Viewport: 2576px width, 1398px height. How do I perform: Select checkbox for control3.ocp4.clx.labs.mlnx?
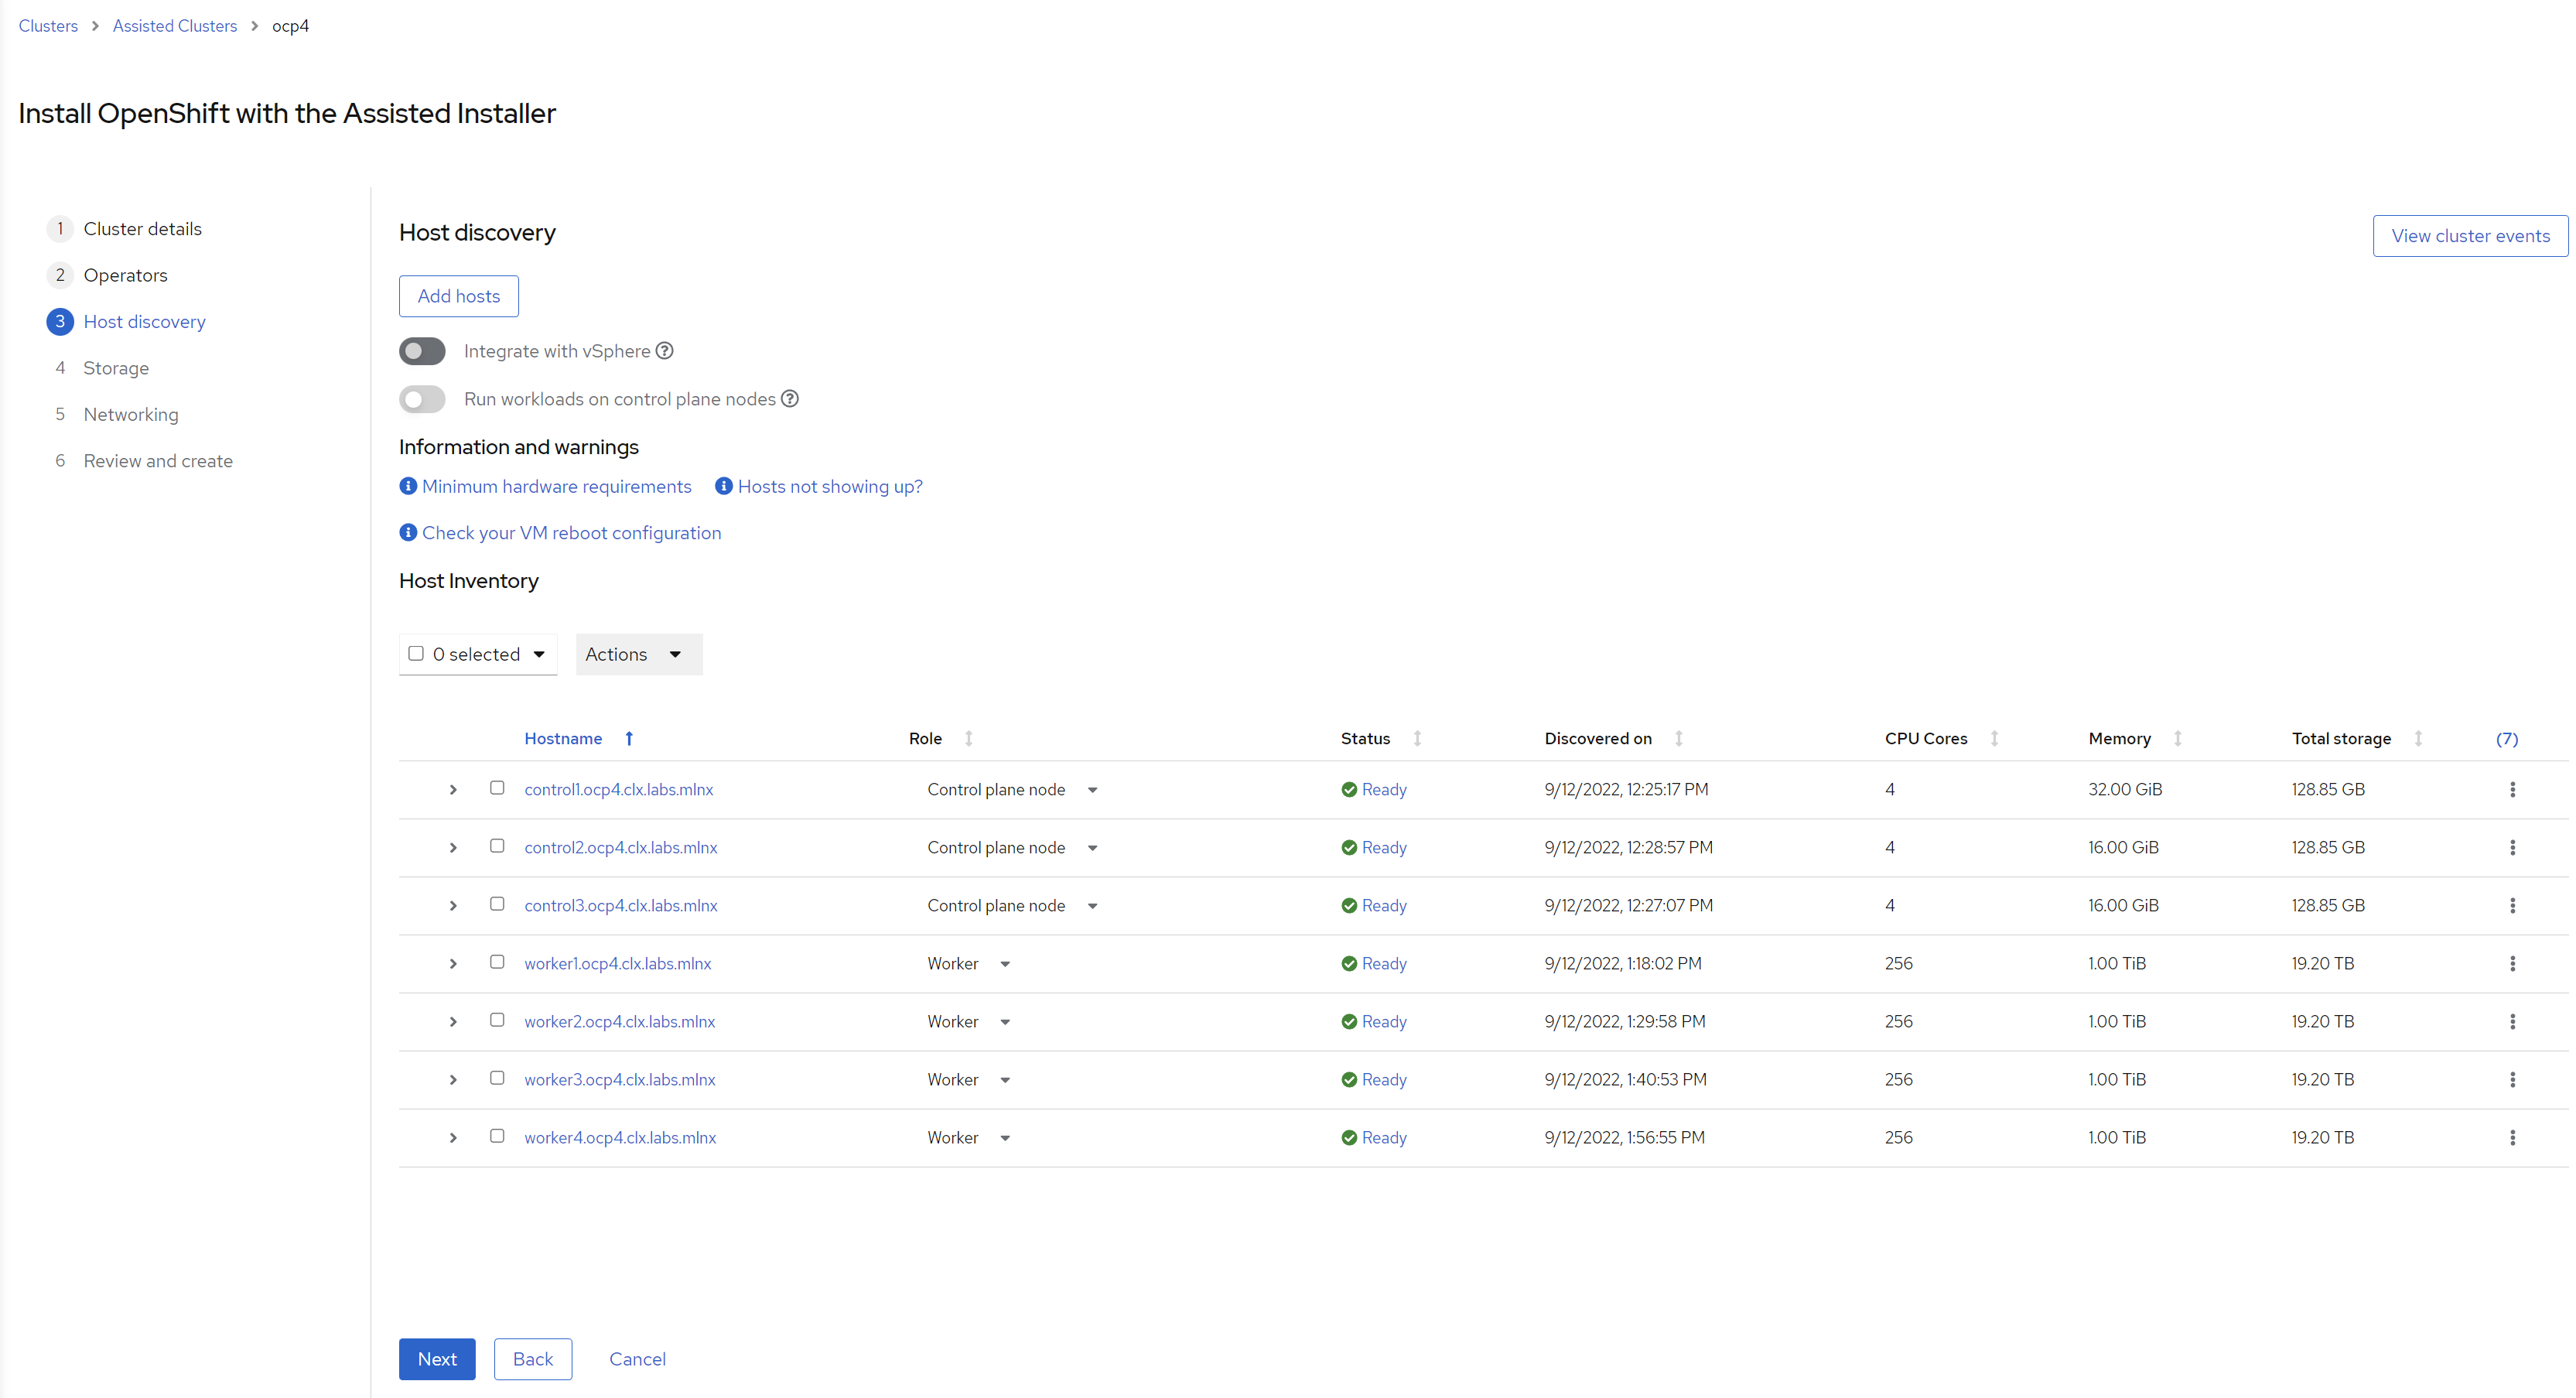click(x=497, y=904)
